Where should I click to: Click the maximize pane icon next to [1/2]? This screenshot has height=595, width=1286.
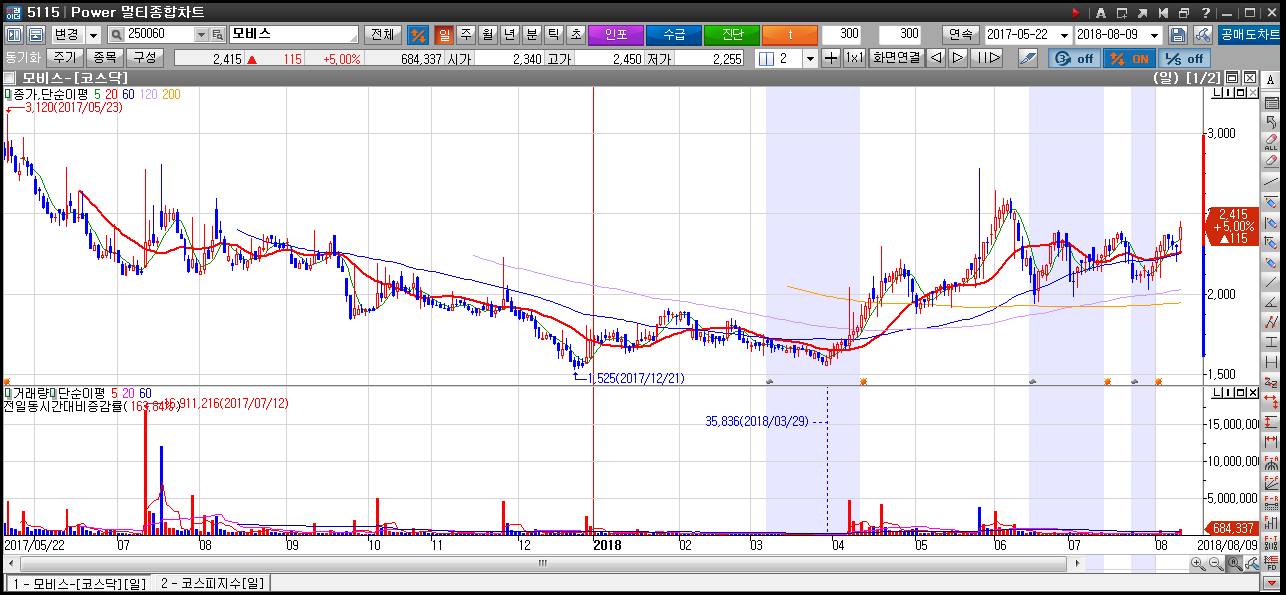pyautogui.click(x=1232, y=77)
